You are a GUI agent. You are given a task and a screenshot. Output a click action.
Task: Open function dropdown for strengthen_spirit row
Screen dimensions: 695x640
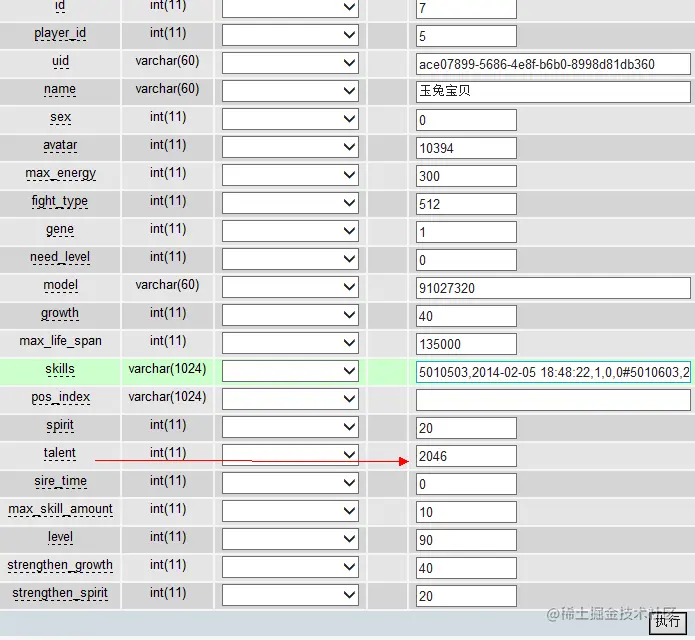[290, 594]
